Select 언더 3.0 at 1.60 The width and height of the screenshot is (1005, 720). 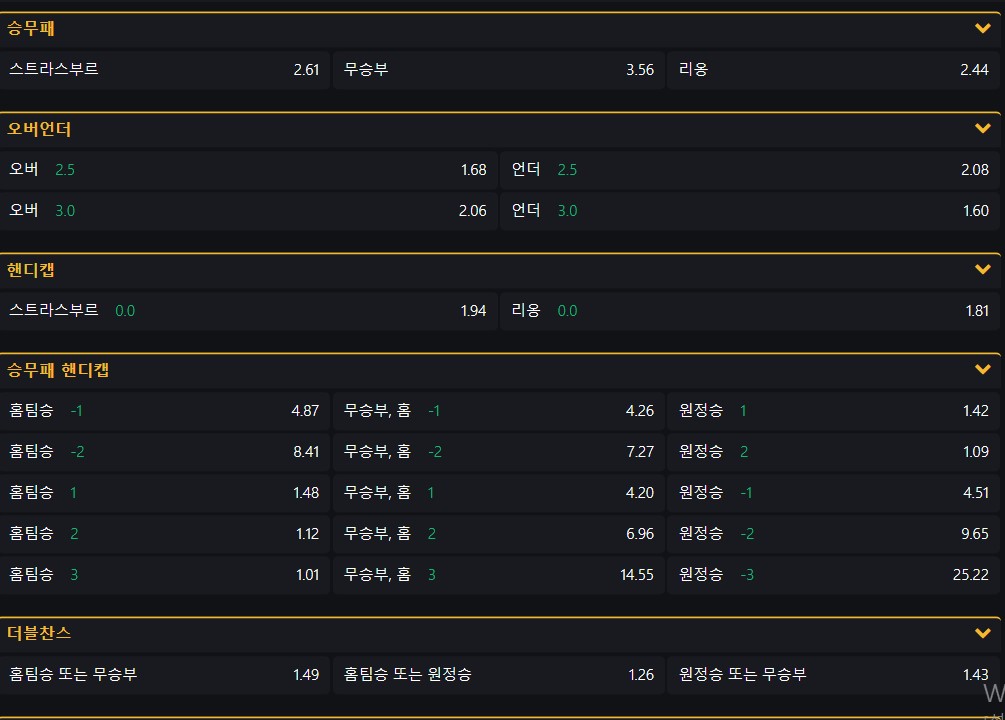coord(750,211)
